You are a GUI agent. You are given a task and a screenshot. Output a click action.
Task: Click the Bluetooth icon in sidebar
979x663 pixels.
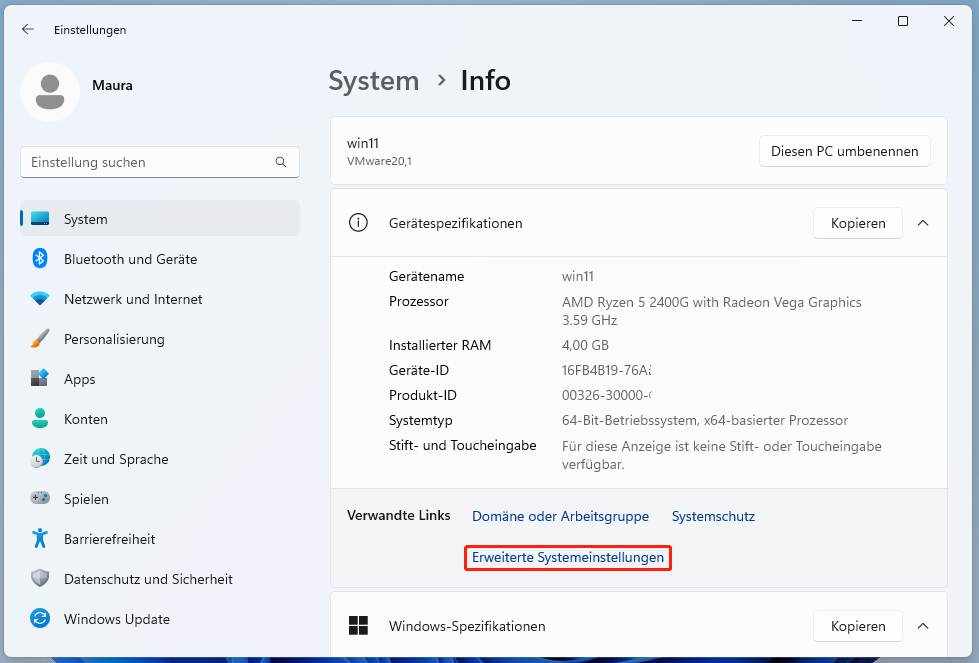(x=40, y=258)
